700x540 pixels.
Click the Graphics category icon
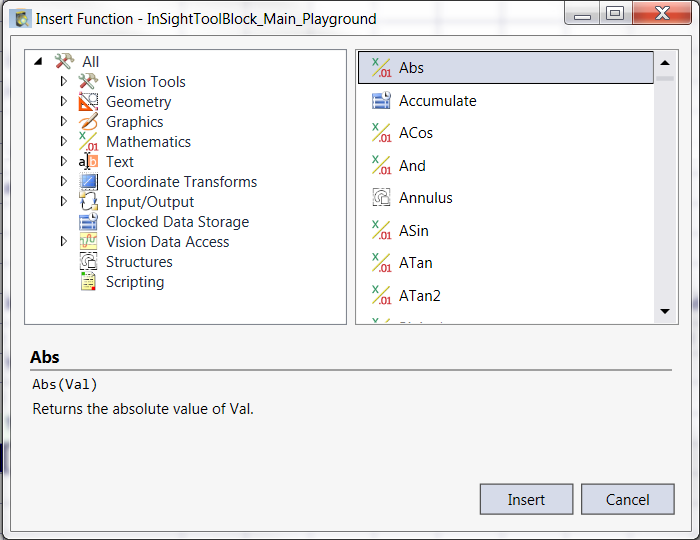coord(88,122)
